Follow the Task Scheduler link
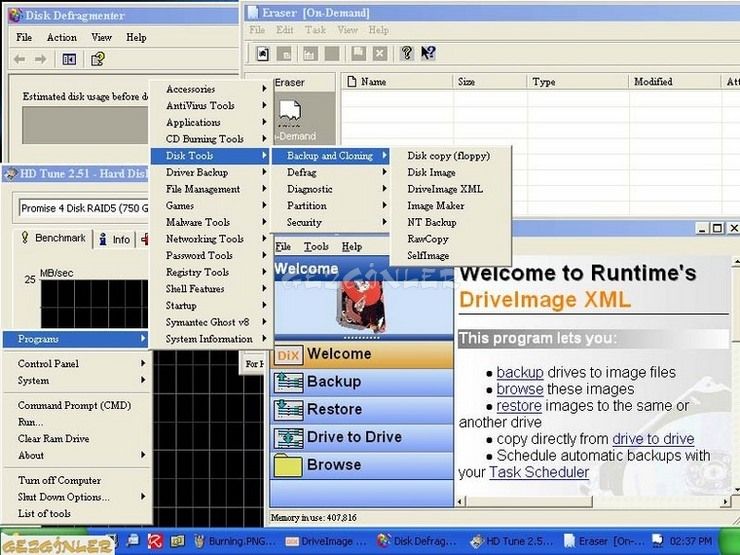 (x=539, y=472)
